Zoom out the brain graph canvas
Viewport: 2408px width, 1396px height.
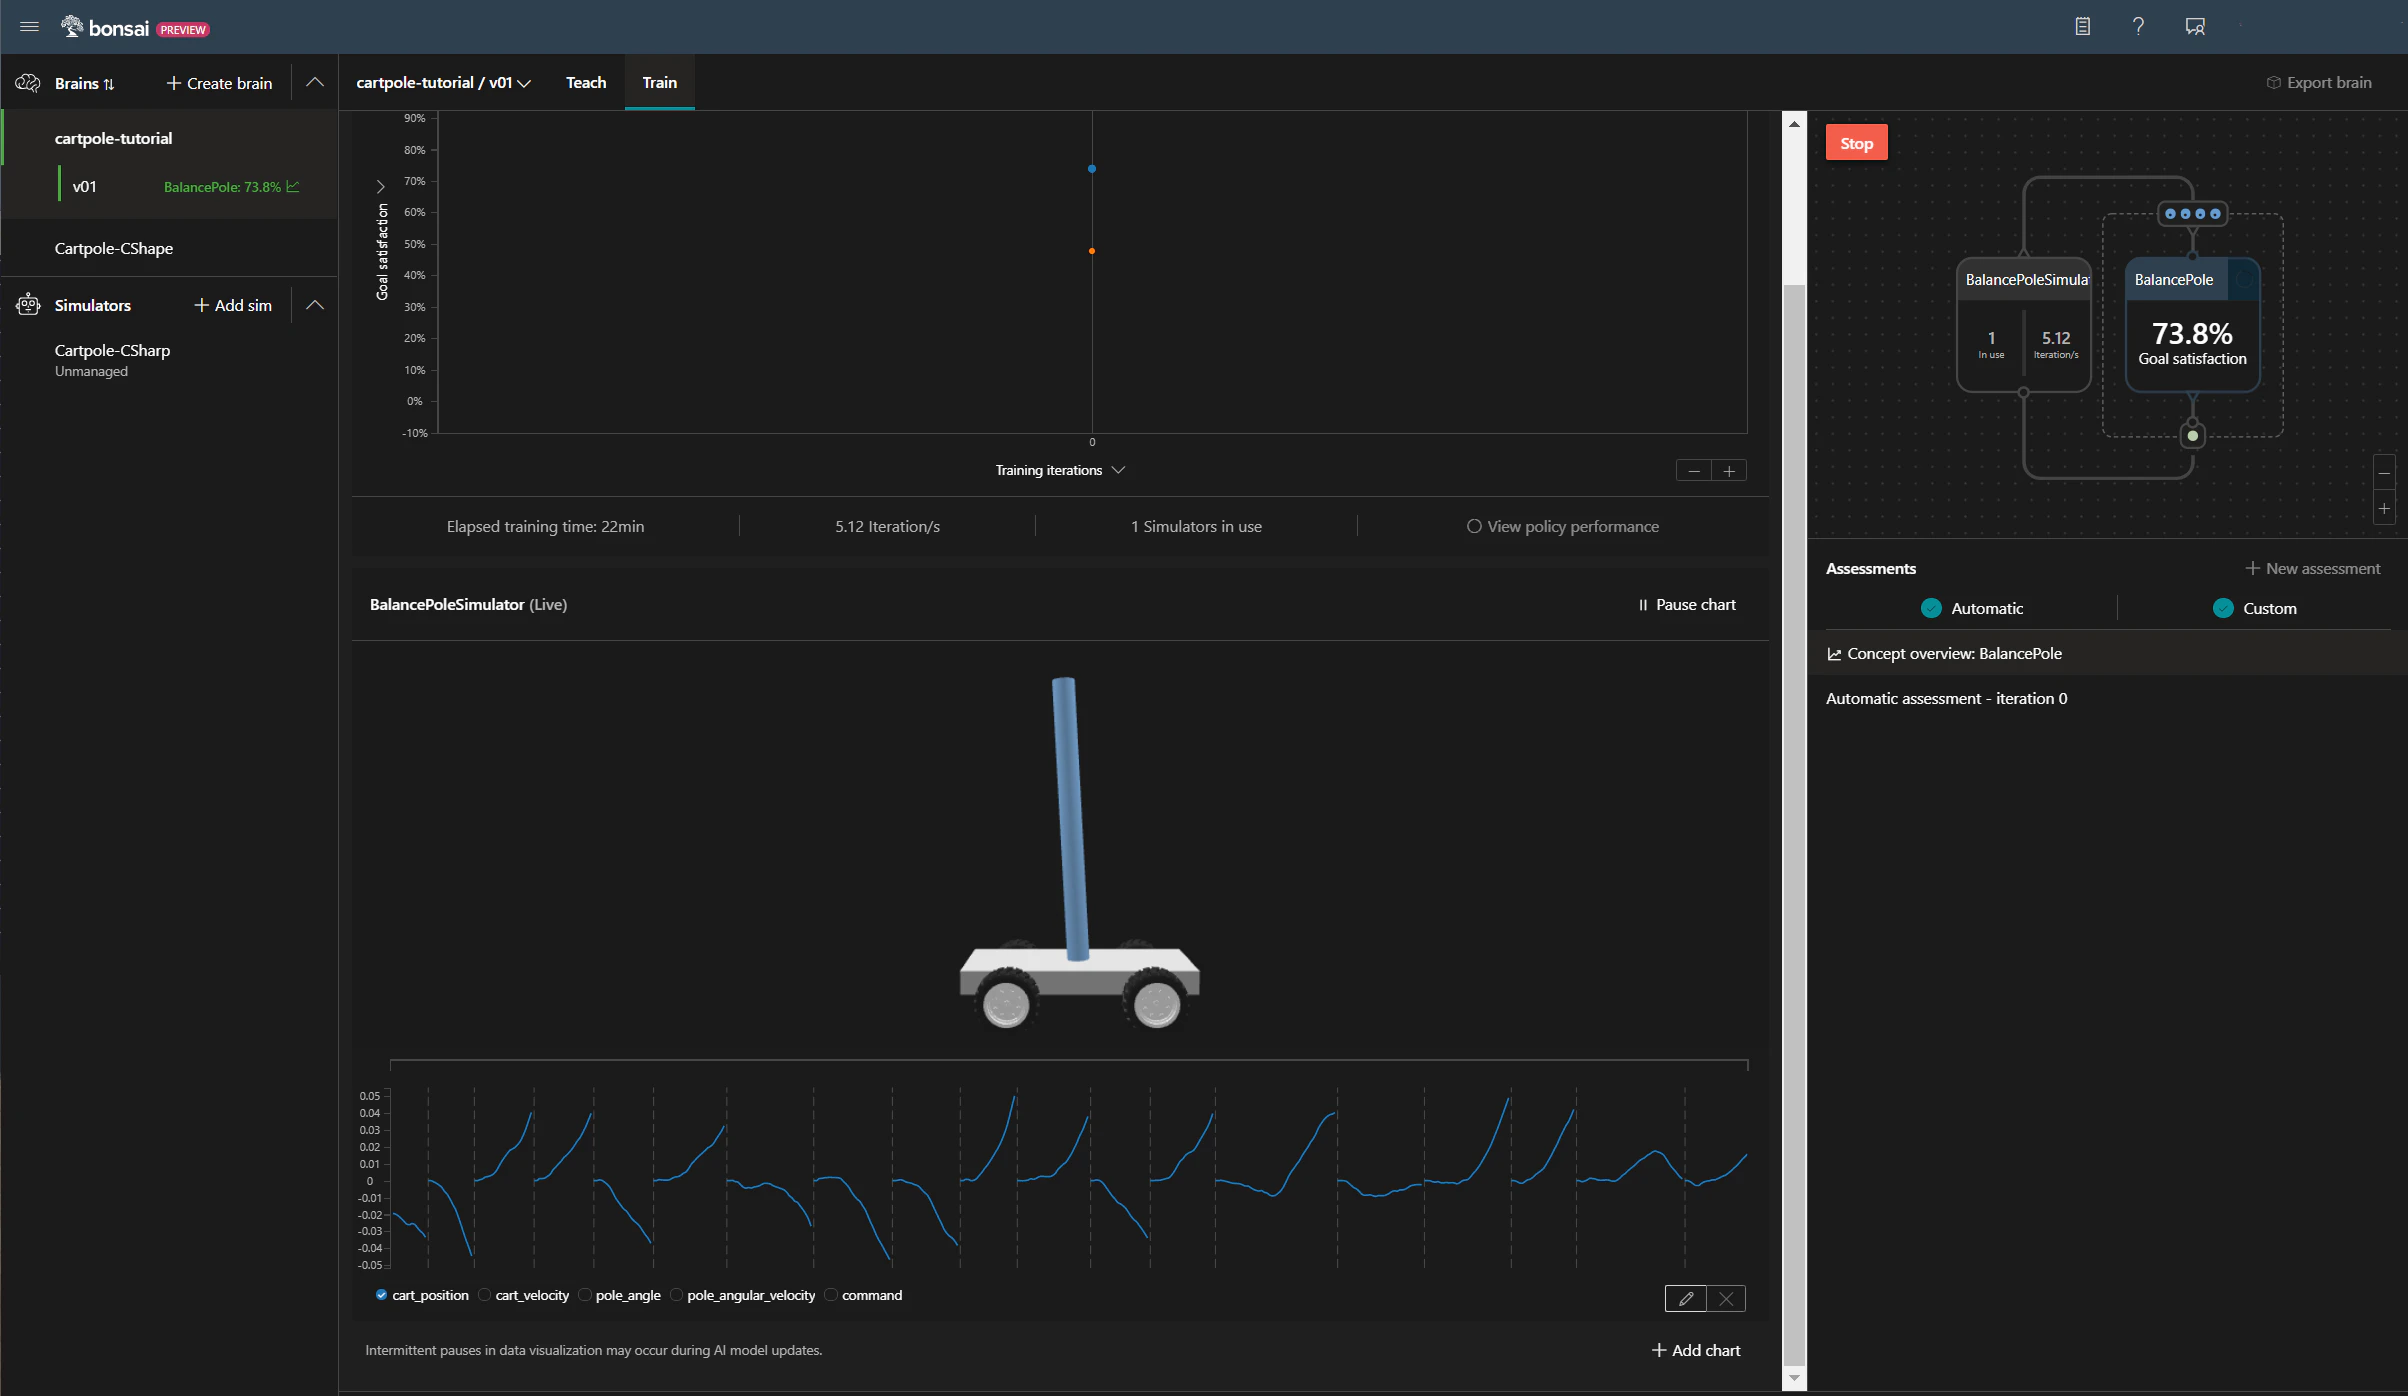2385,473
